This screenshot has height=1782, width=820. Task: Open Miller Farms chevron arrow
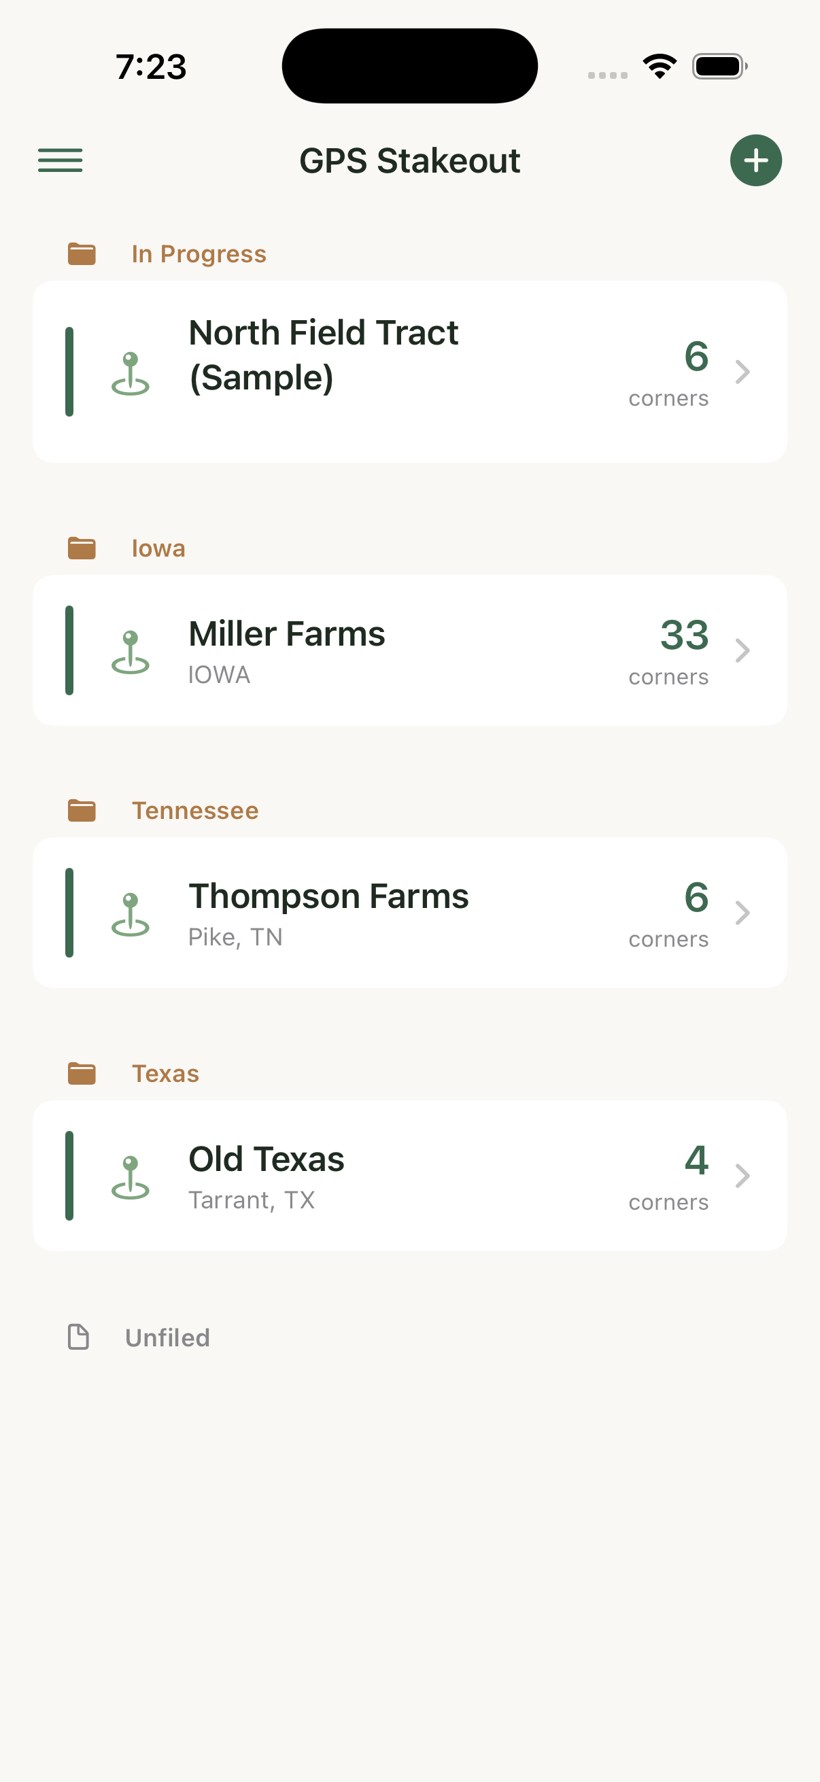[x=742, y=650]
